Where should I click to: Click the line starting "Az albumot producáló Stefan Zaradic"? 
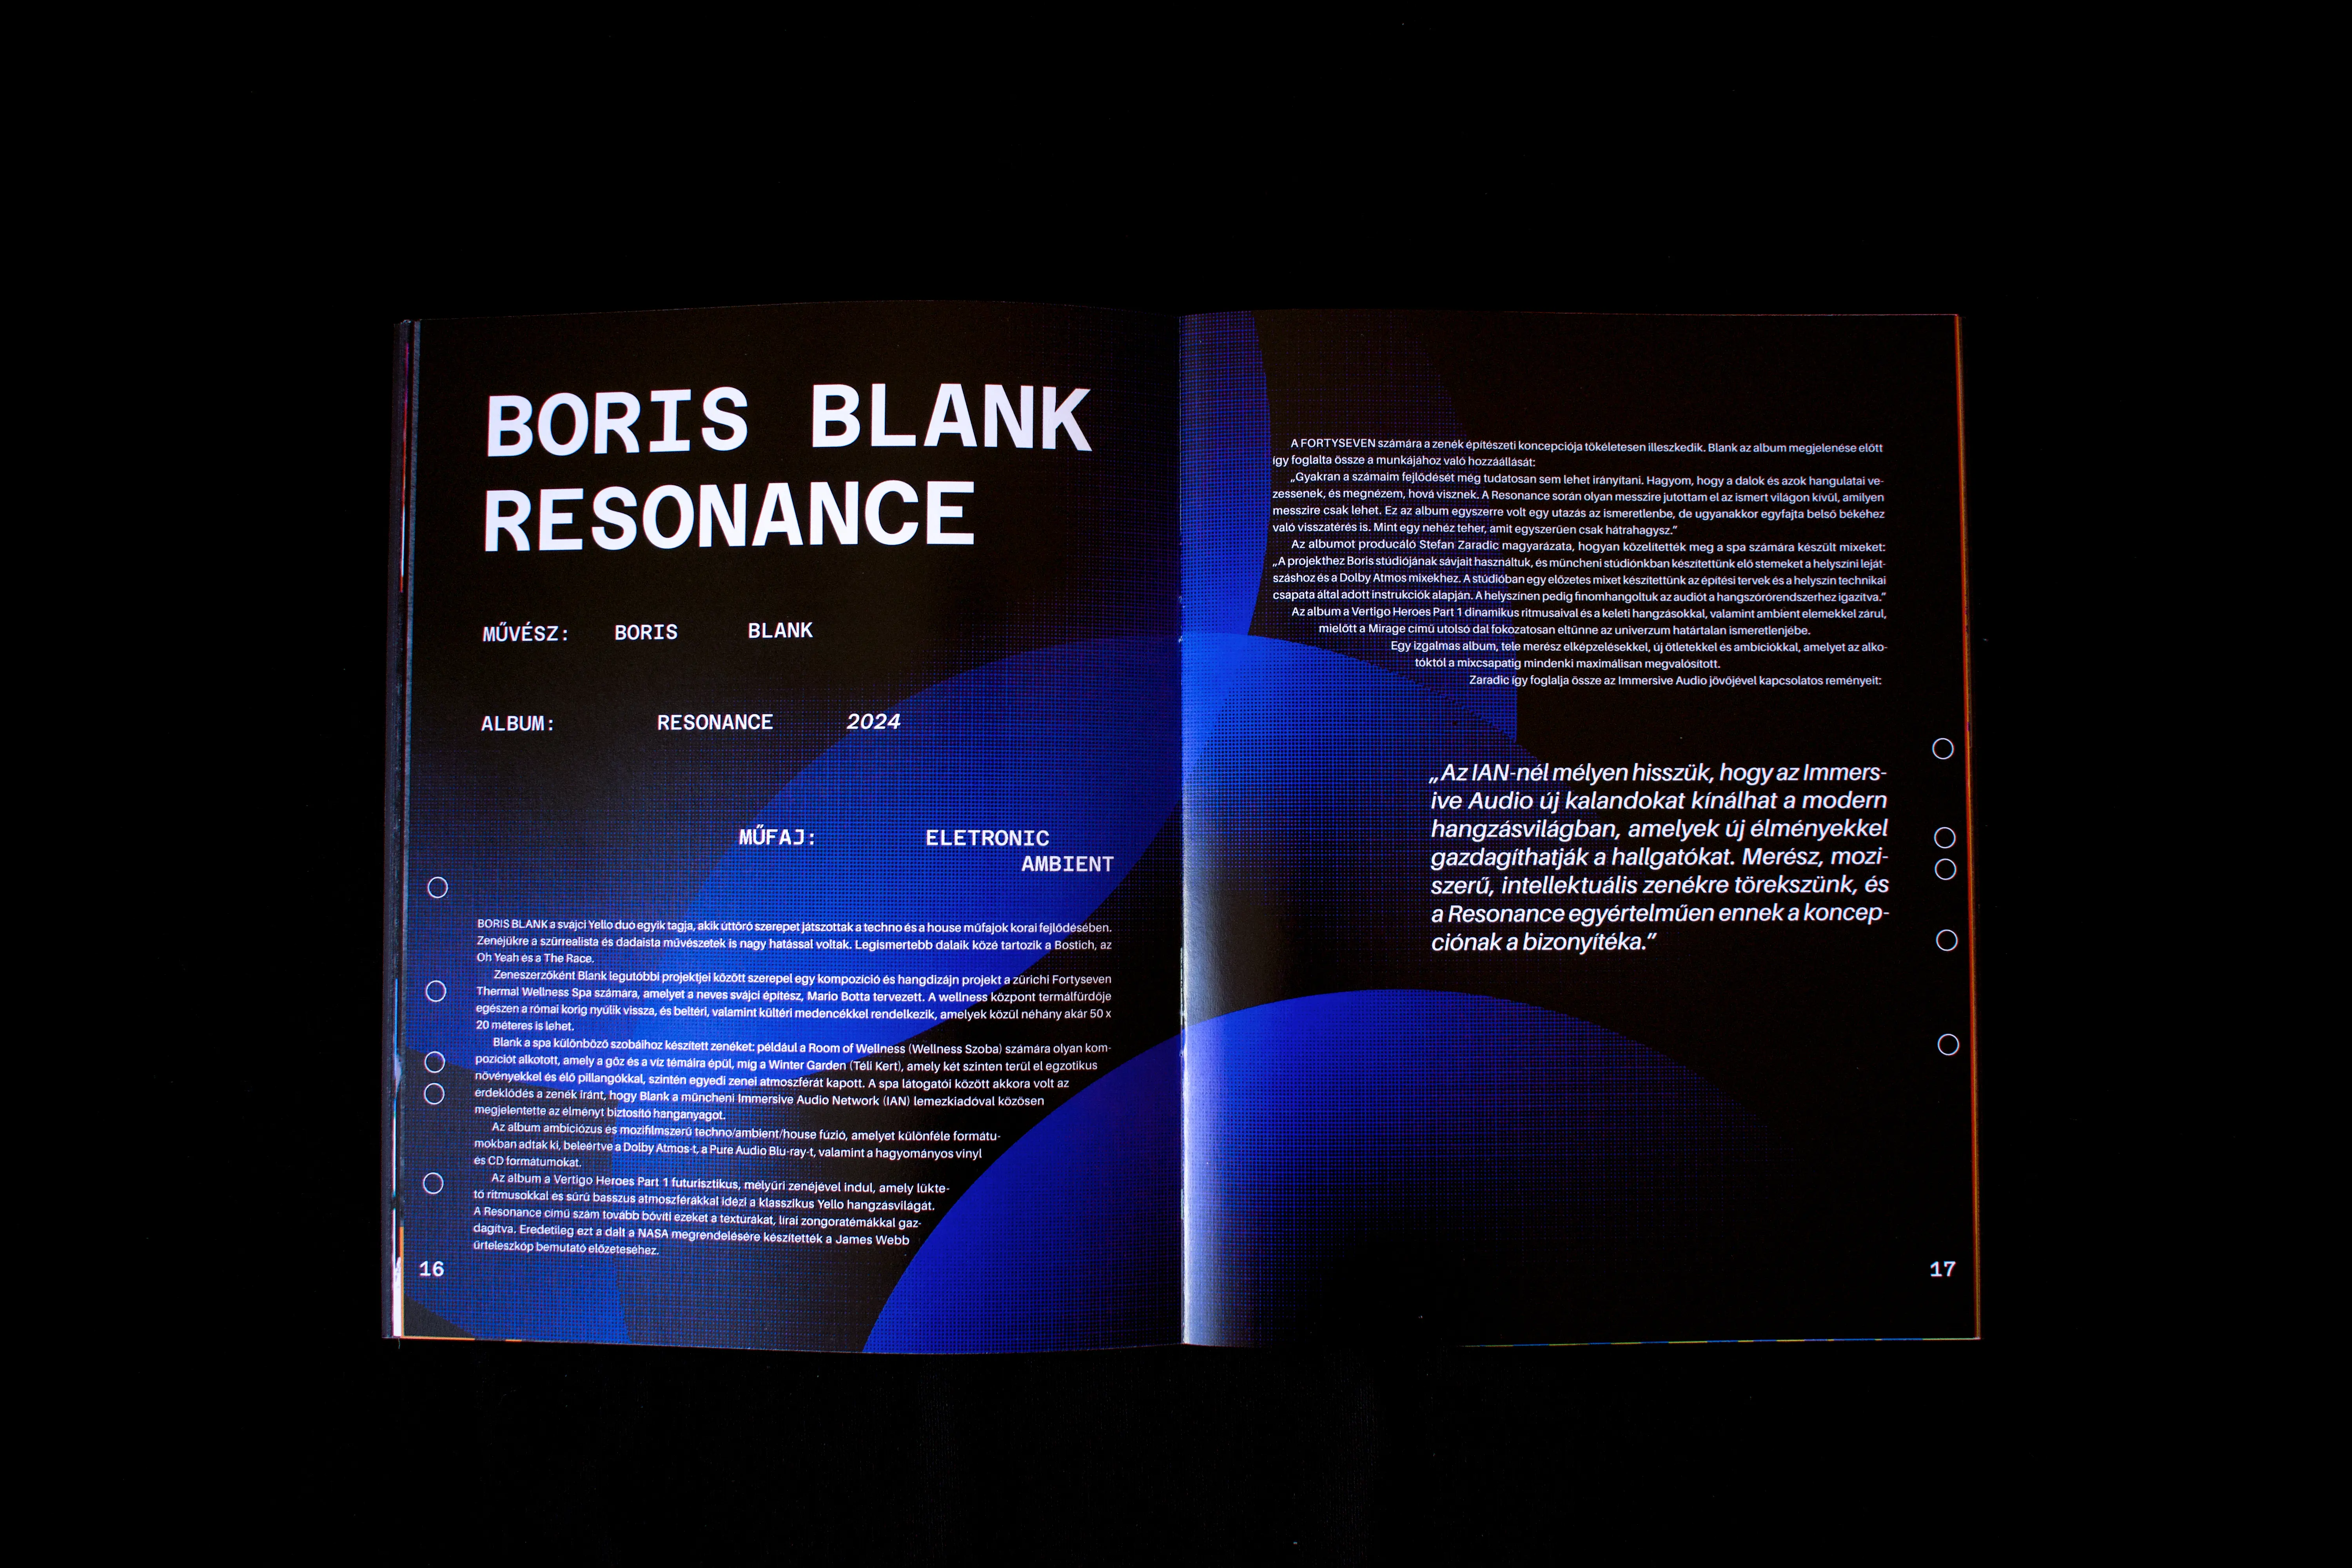1588,546
